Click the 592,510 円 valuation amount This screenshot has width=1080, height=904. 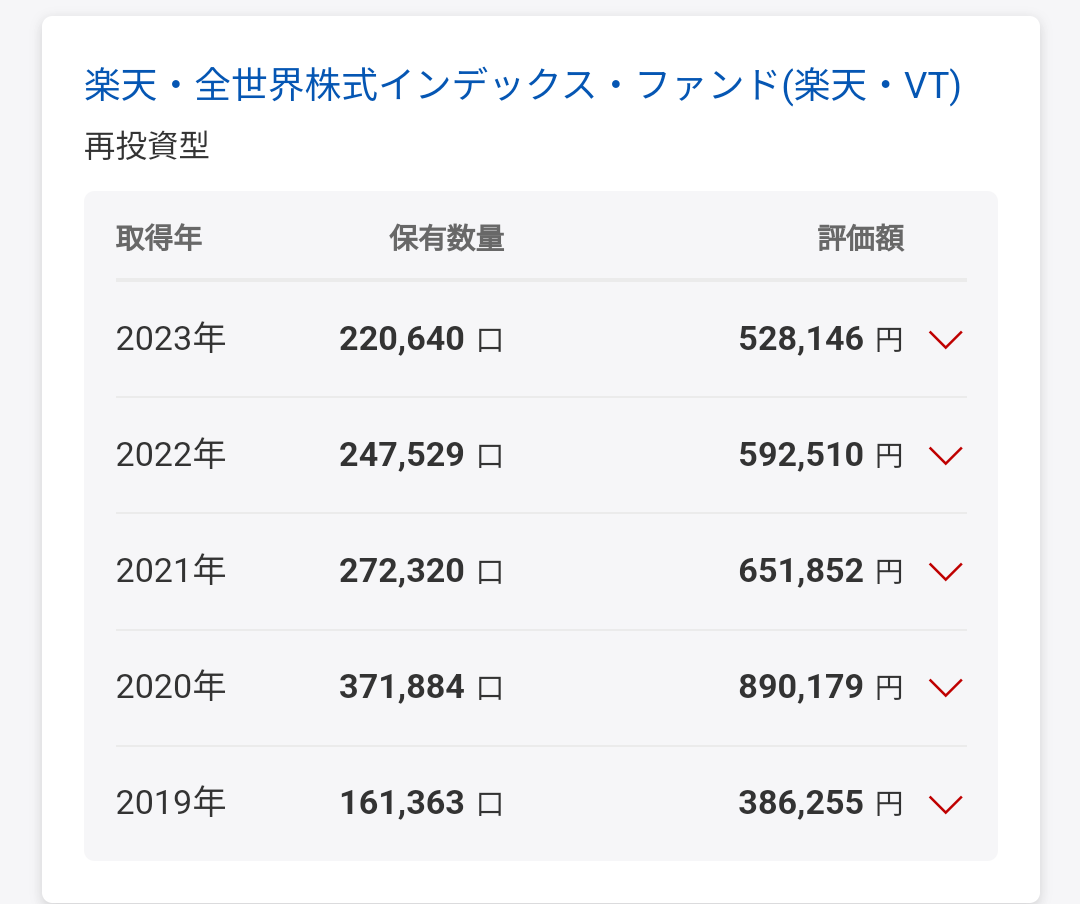click(820, 455)
